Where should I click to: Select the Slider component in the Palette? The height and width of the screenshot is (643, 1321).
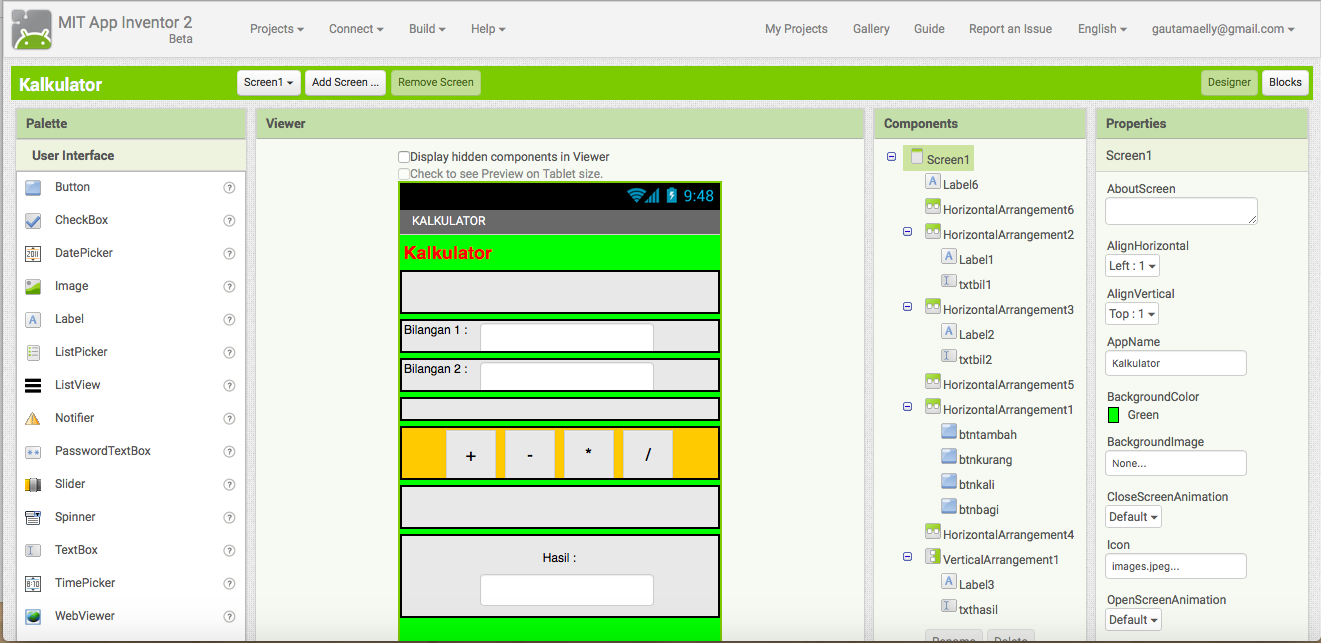[x=69, y=484]
